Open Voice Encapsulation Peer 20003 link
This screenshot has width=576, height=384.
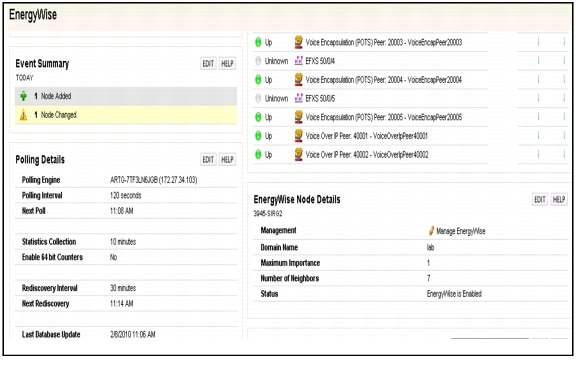click(384, 42)
